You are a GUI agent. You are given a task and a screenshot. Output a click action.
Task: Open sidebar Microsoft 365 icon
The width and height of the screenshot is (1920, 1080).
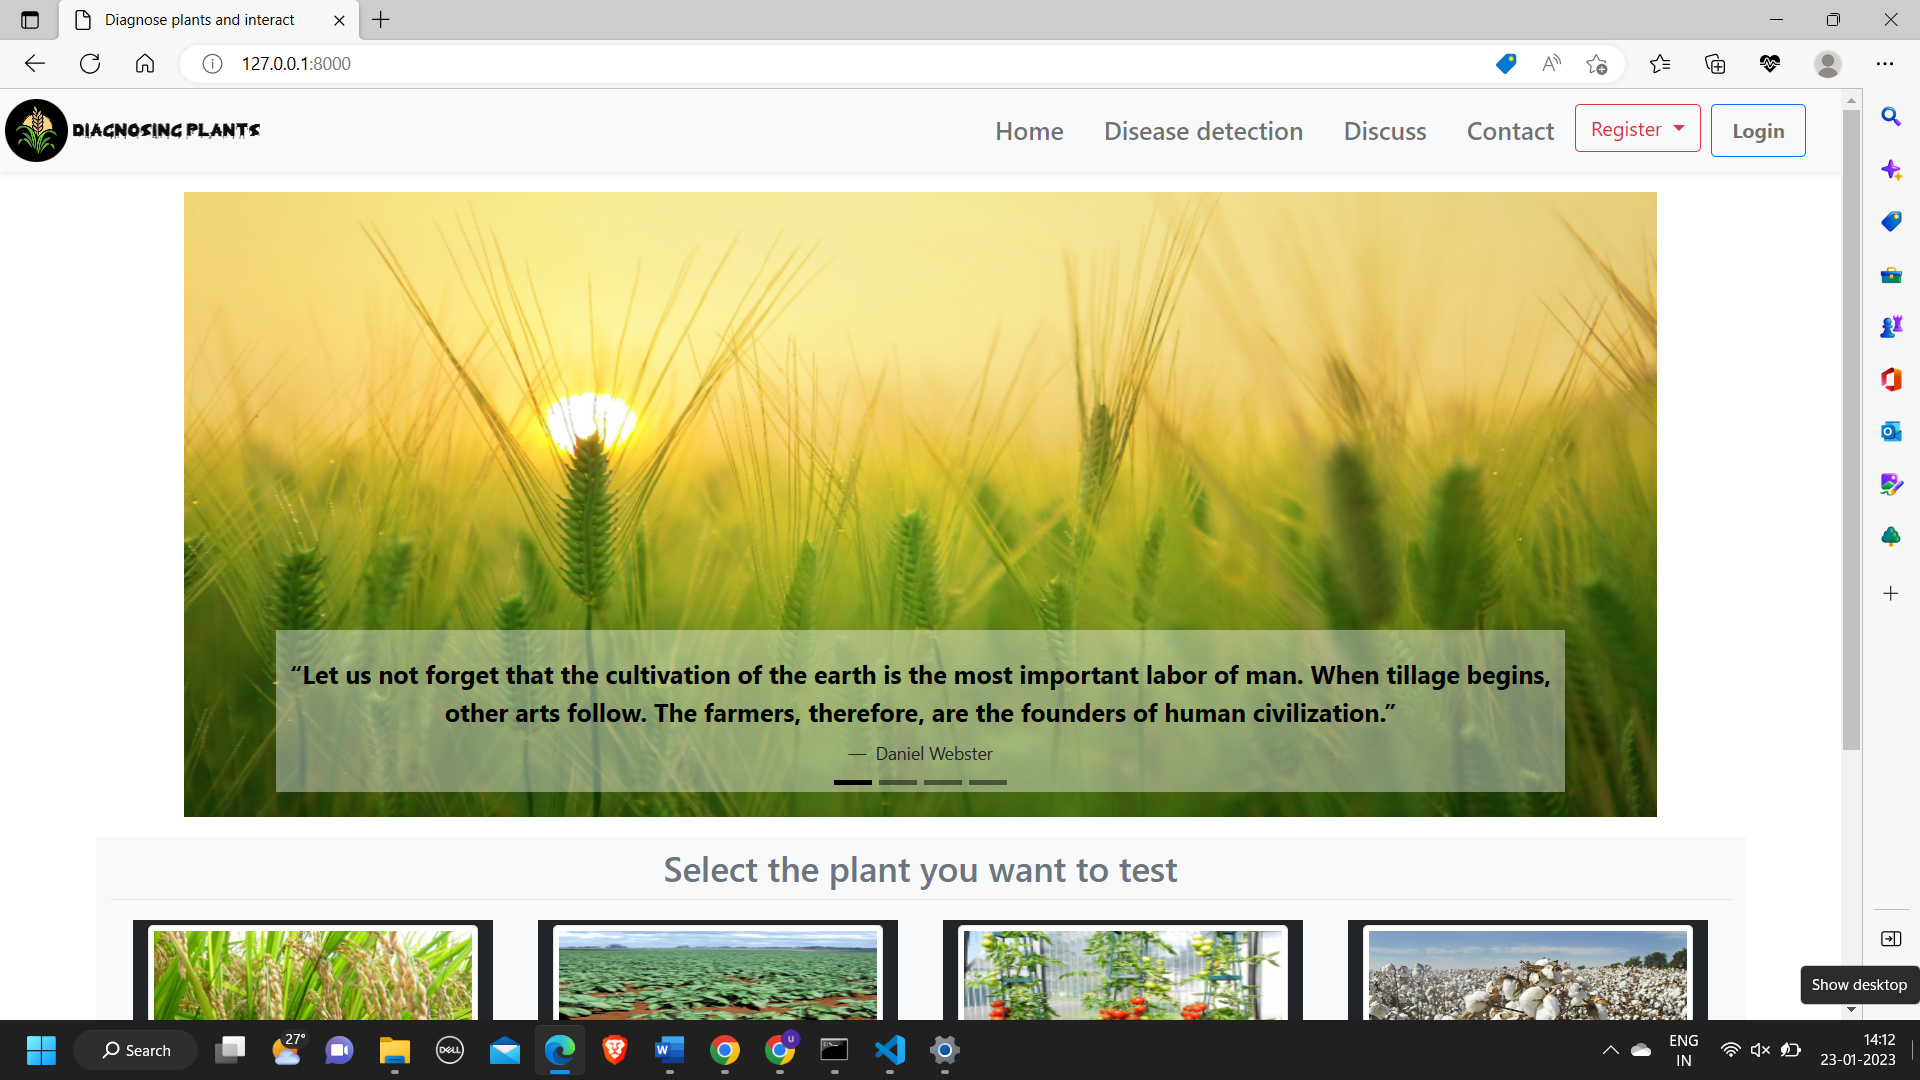1891,379
